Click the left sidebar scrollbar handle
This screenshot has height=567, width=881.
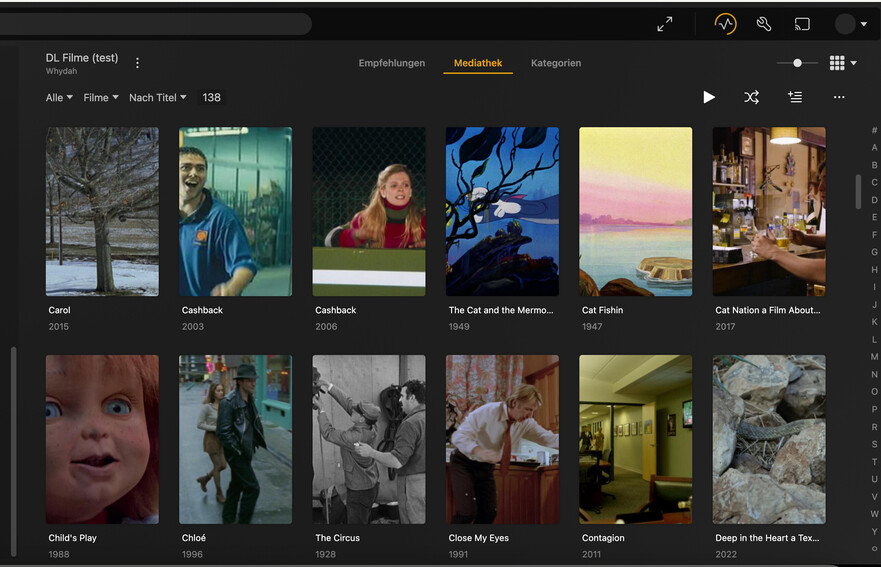13,452
